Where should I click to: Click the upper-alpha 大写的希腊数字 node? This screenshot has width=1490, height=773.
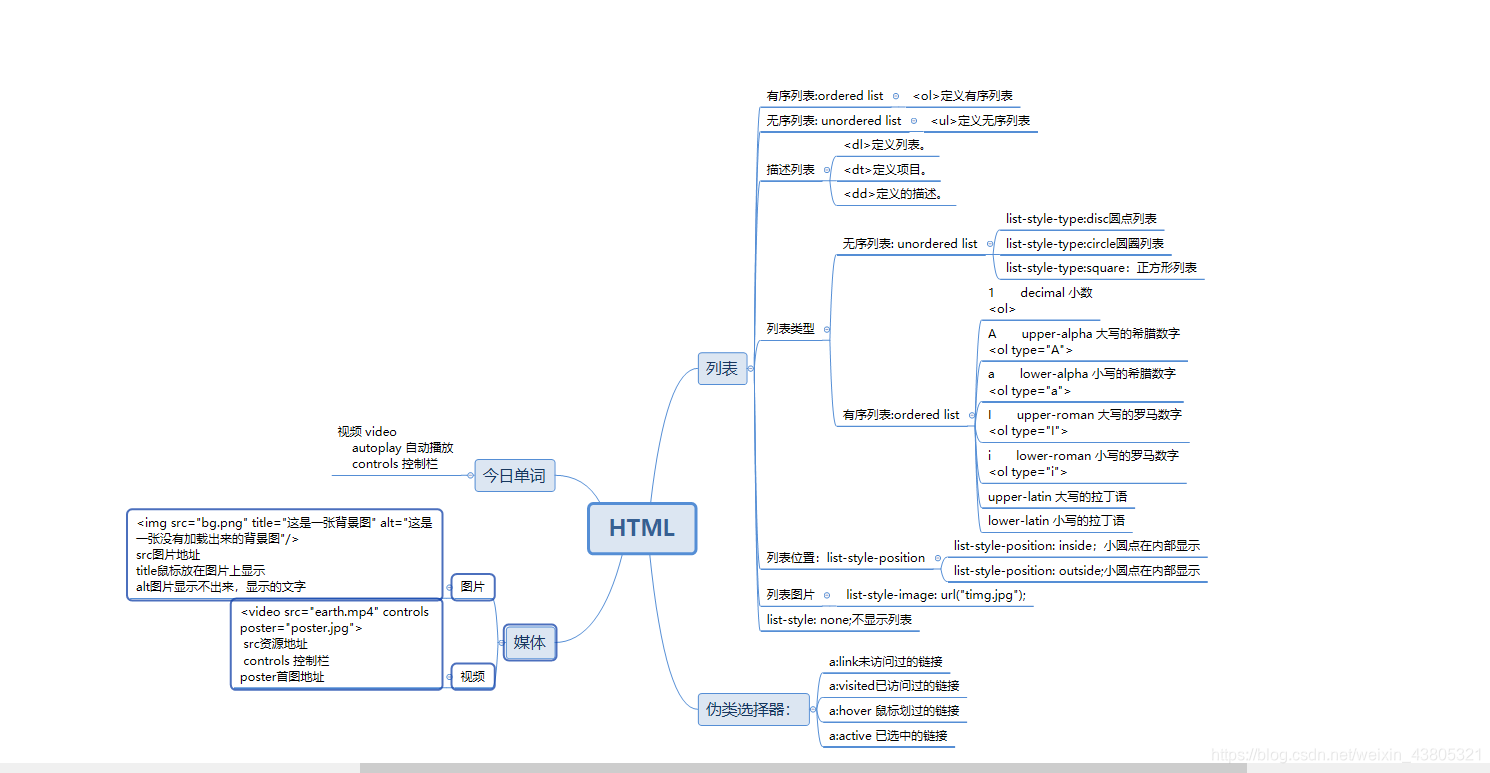pos(1084,342)
